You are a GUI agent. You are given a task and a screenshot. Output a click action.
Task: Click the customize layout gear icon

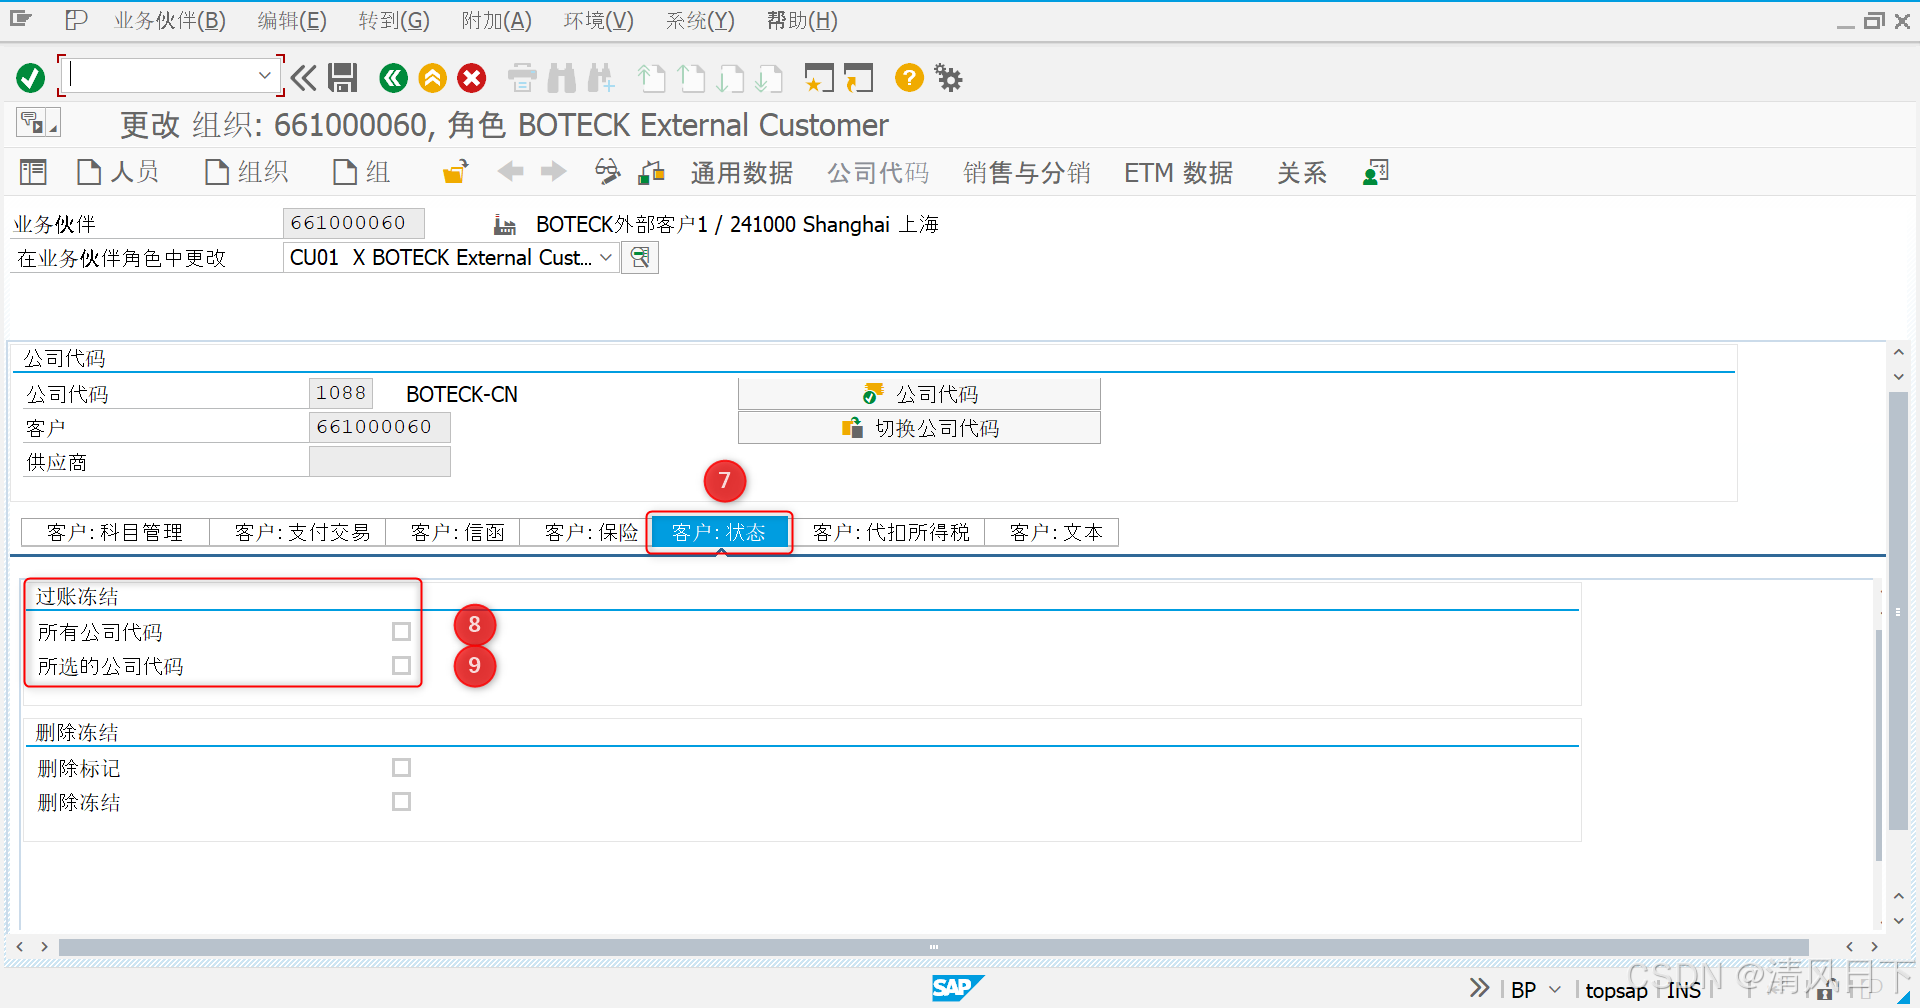947,78
